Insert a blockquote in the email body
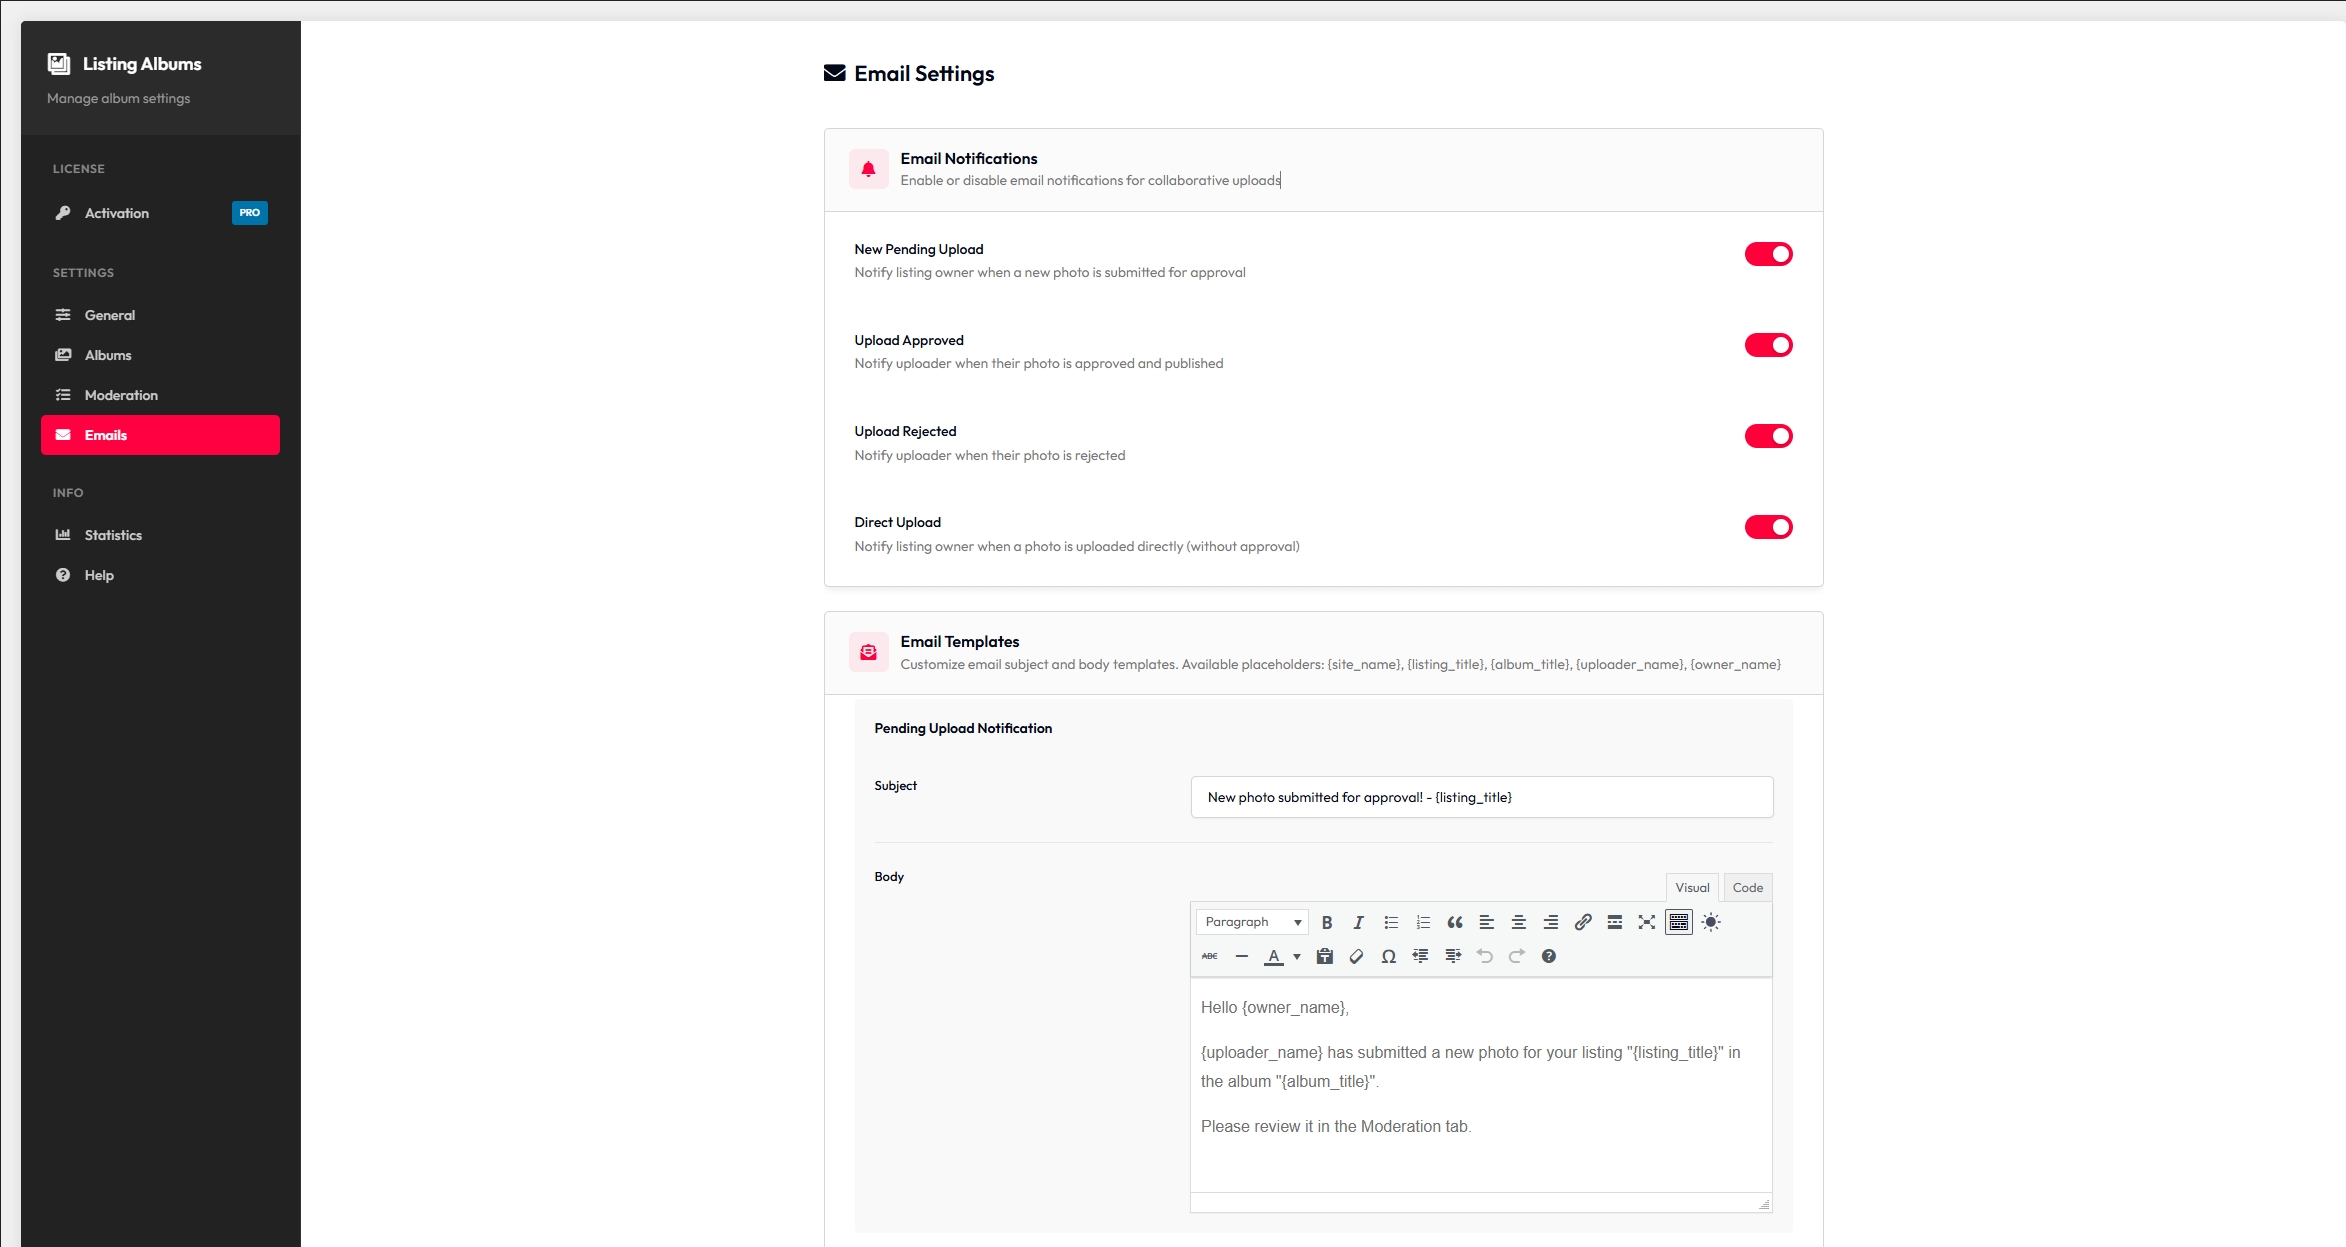This screenshot has width=2346, height=1247. point(1454,922)
